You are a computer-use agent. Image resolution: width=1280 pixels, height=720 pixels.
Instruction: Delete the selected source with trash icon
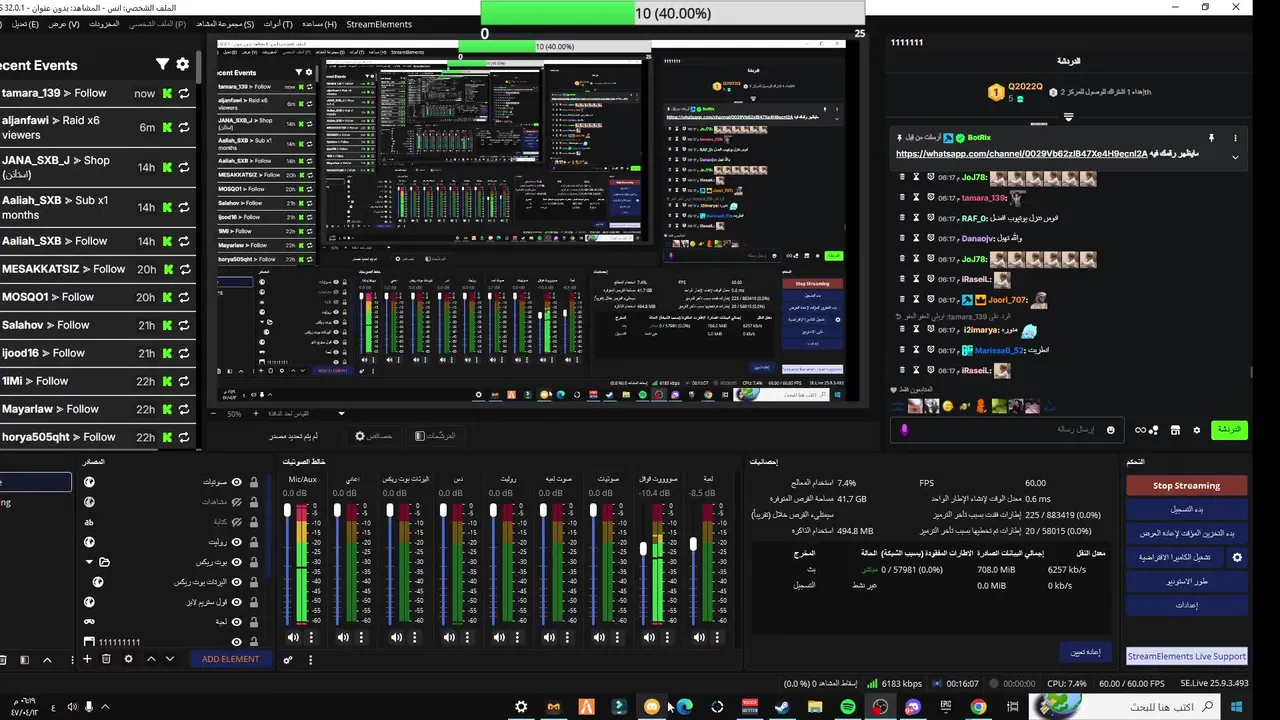106,659
